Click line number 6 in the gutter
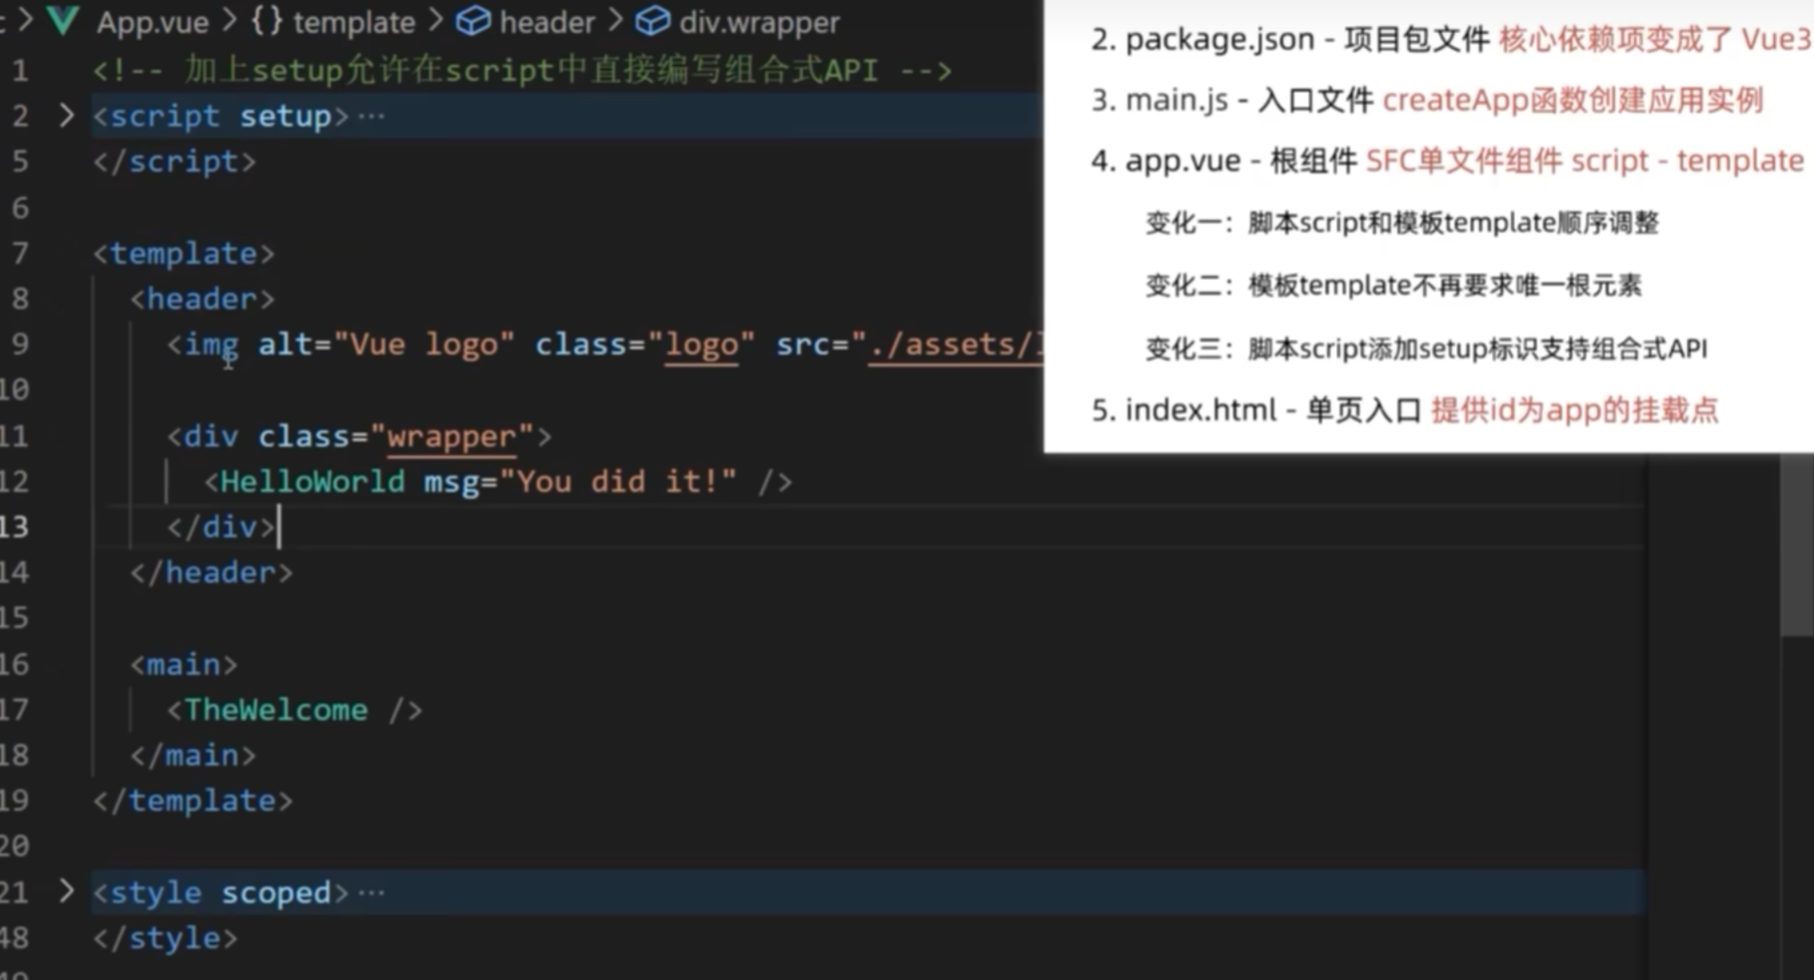The image size is (1814, 980). click(x=20, y=208)
